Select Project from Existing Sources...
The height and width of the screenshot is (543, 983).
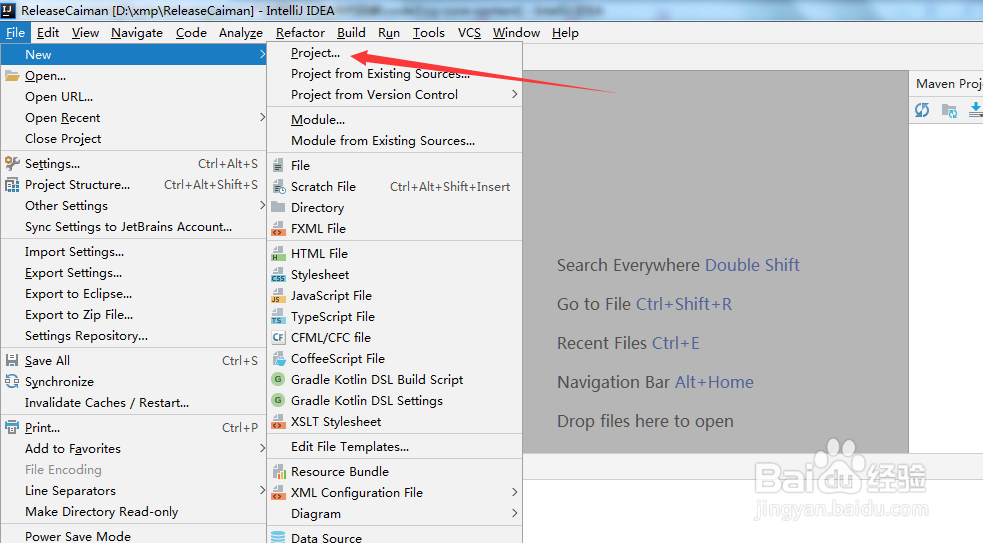pyautogui.click(x=395, y=74)
